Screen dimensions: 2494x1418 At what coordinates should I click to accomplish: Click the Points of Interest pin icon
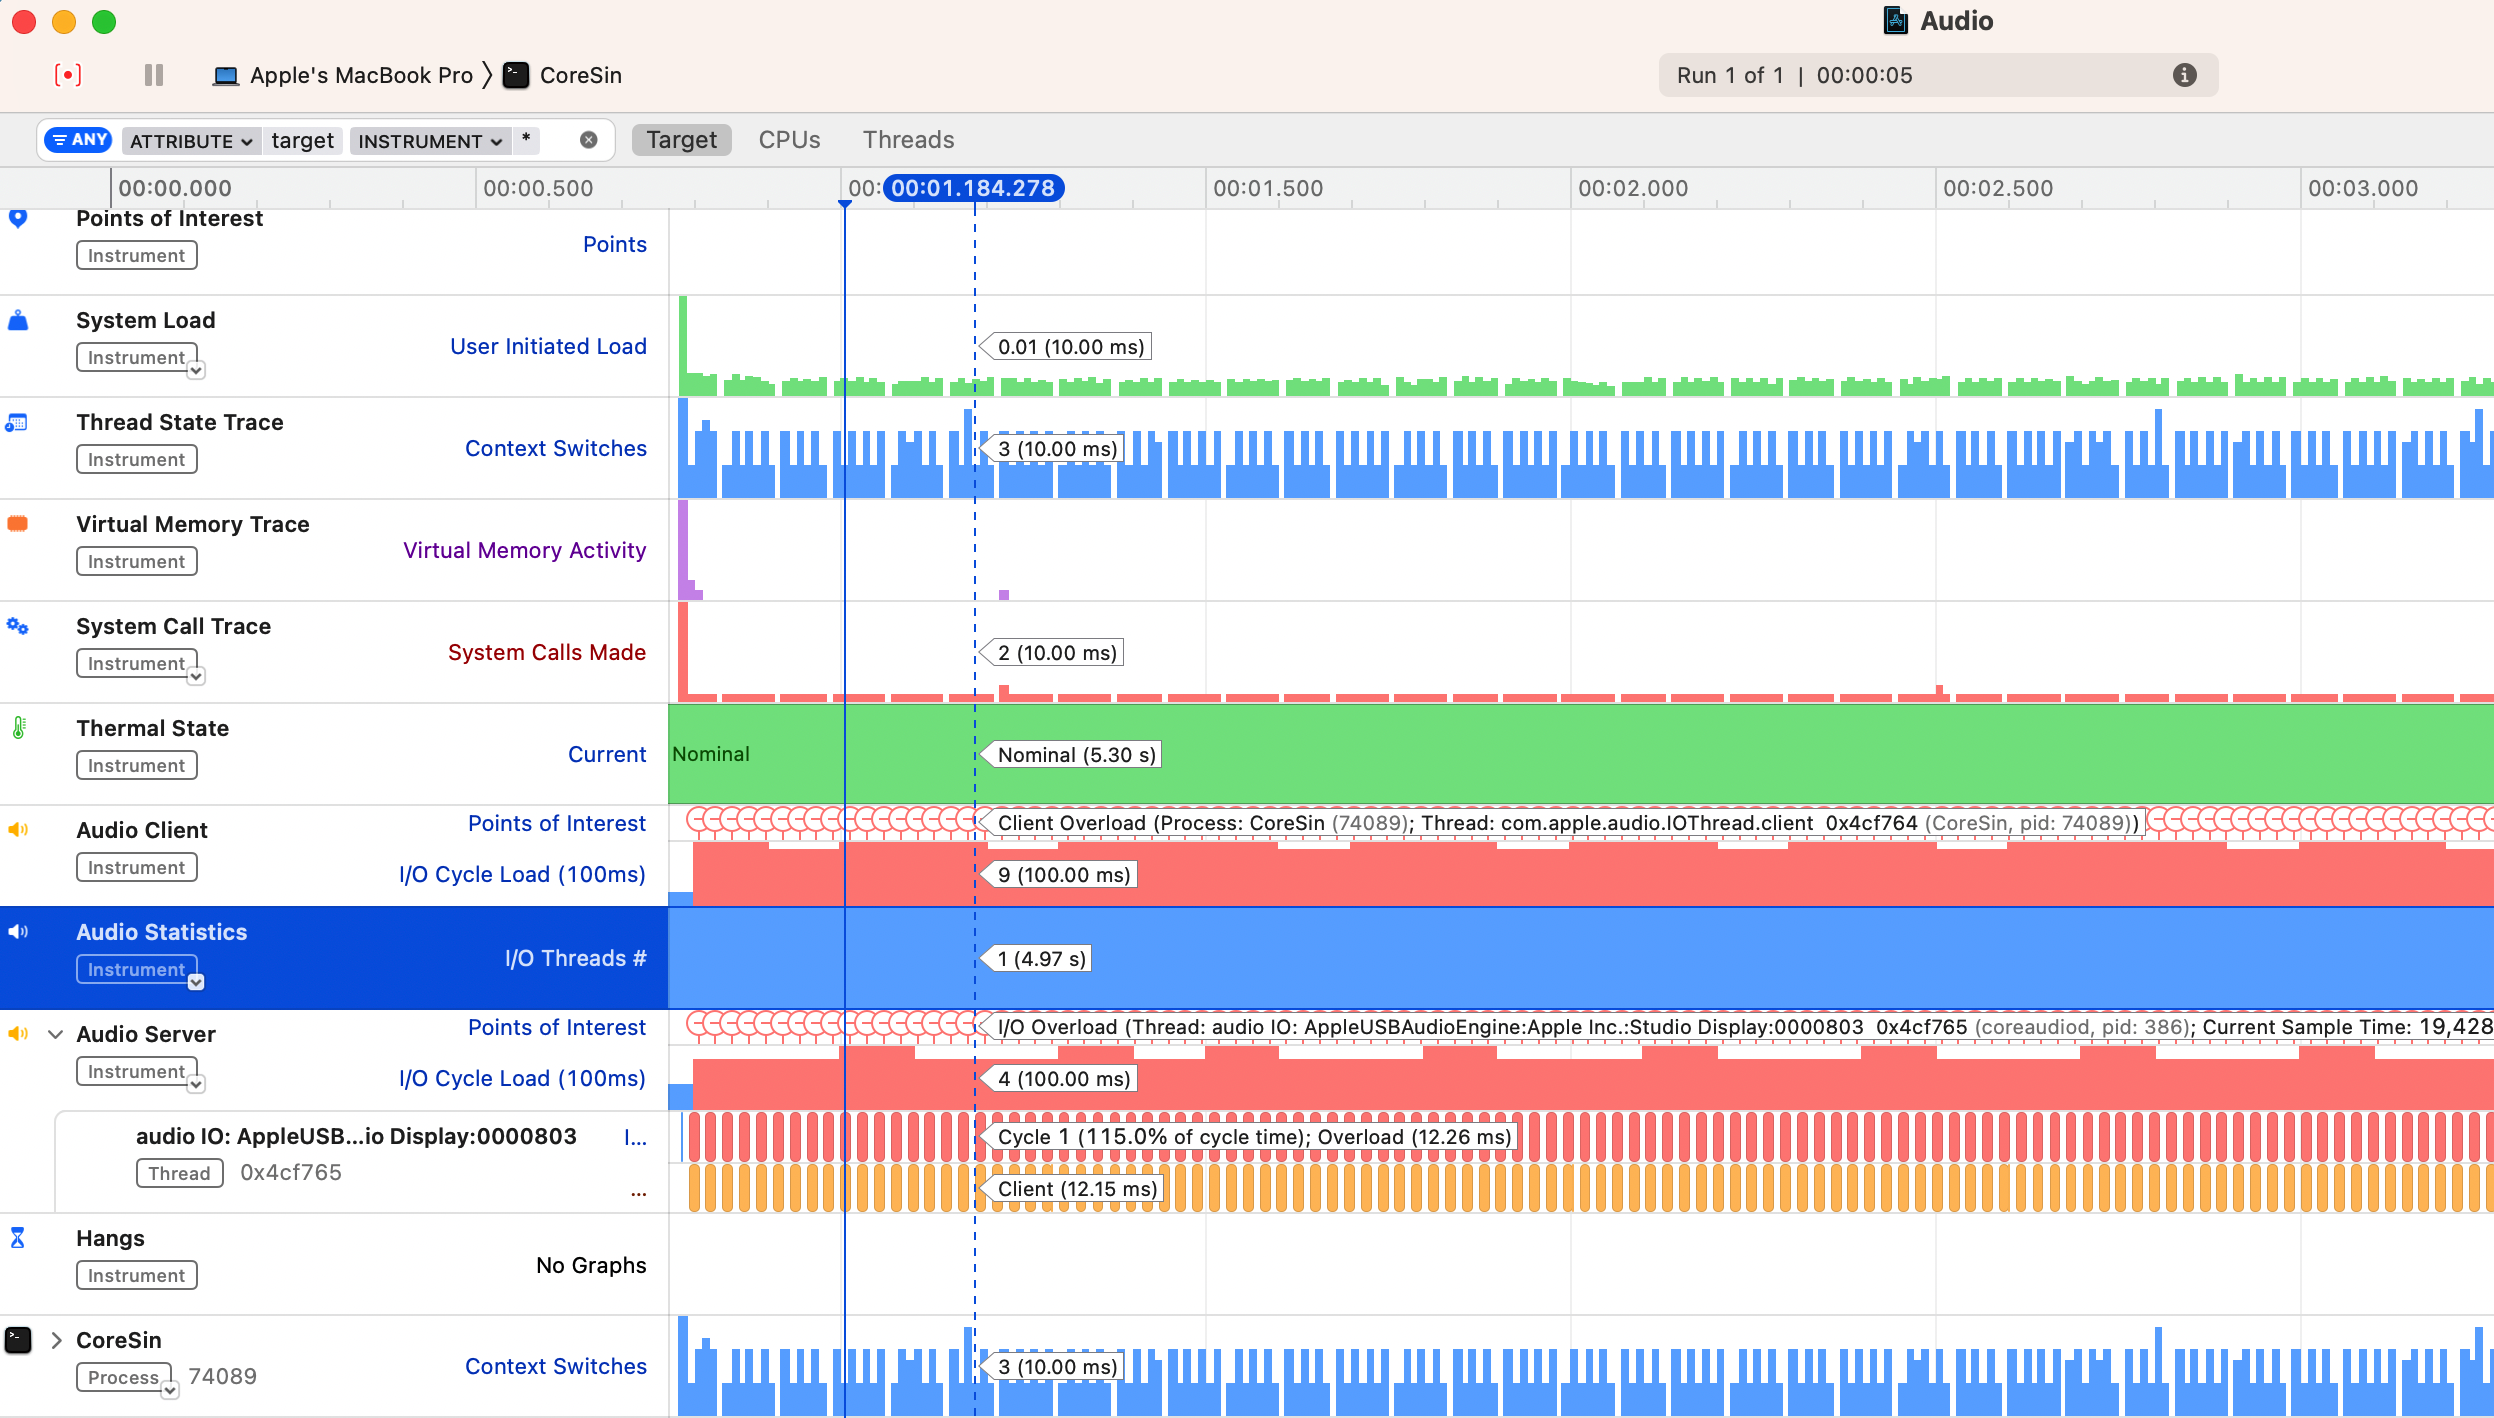click(x=18, y=218)
